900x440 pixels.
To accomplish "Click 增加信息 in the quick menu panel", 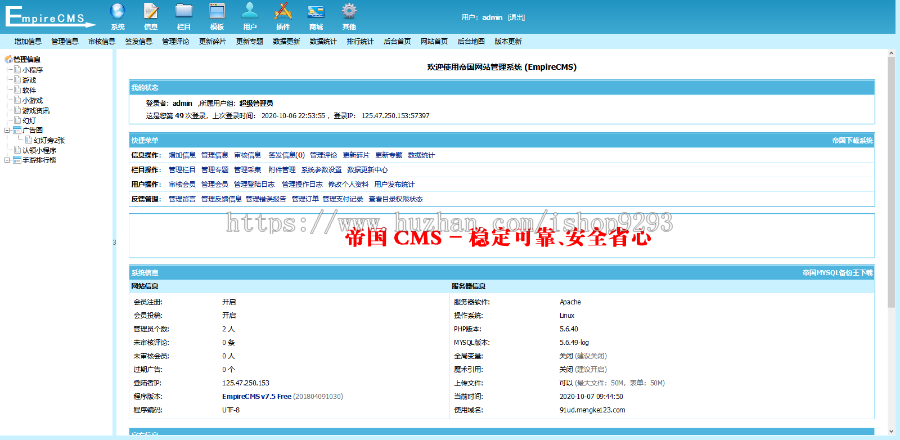I will [182, 155].
